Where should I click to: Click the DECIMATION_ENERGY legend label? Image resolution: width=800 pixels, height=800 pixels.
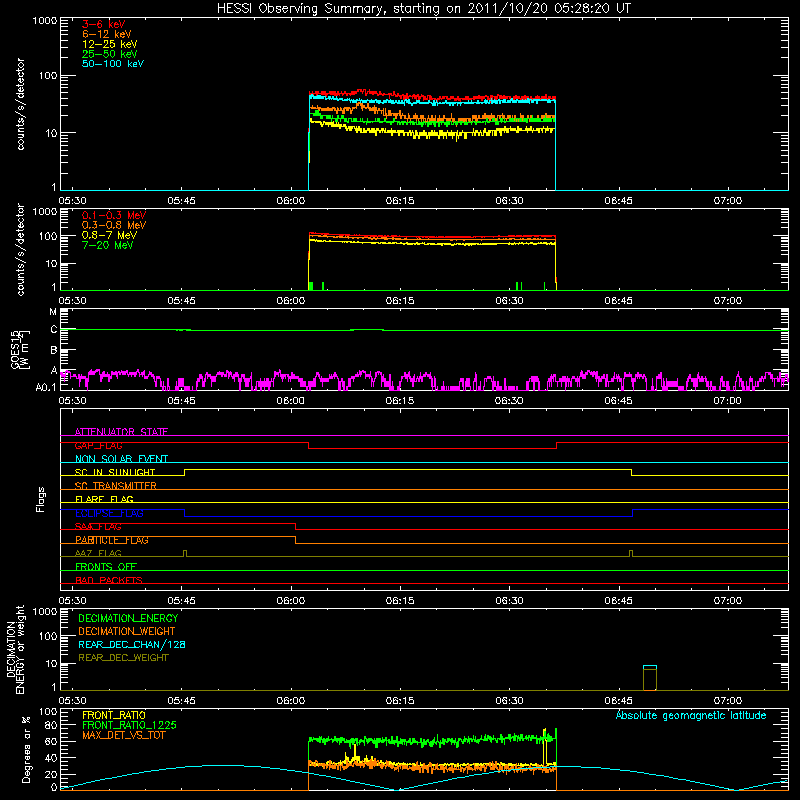click(128, 618)
